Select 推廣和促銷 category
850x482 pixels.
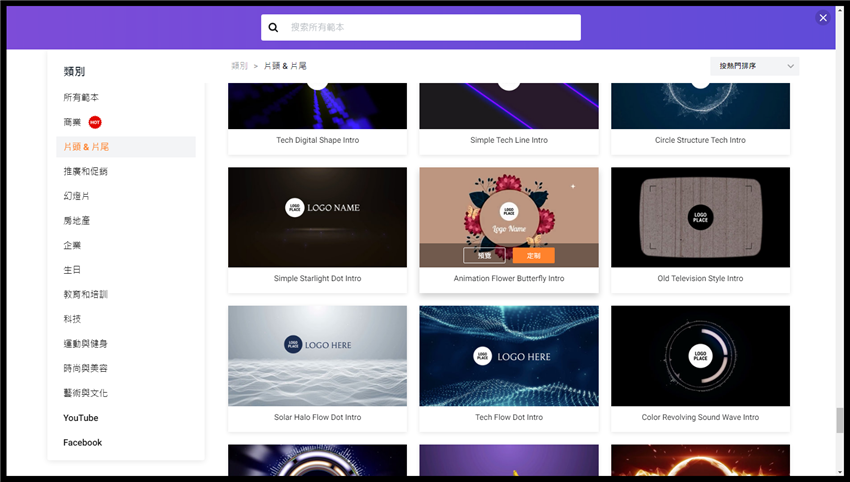[x=86, y=171]
